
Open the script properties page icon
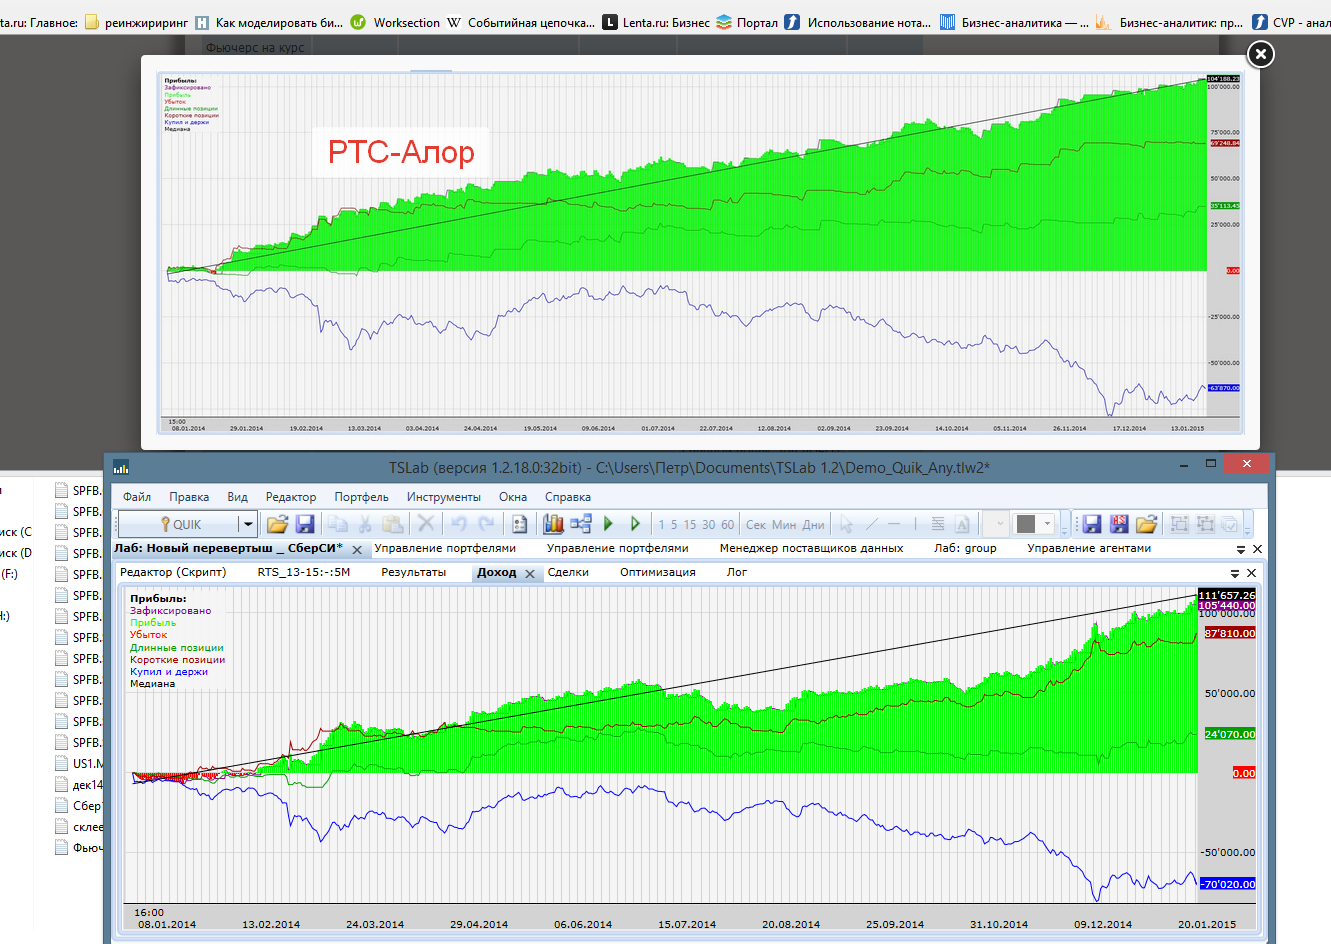(519, 524)
